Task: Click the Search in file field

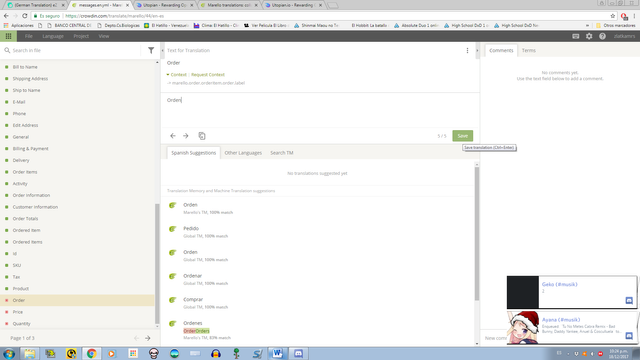Action: tap(73, 51)
